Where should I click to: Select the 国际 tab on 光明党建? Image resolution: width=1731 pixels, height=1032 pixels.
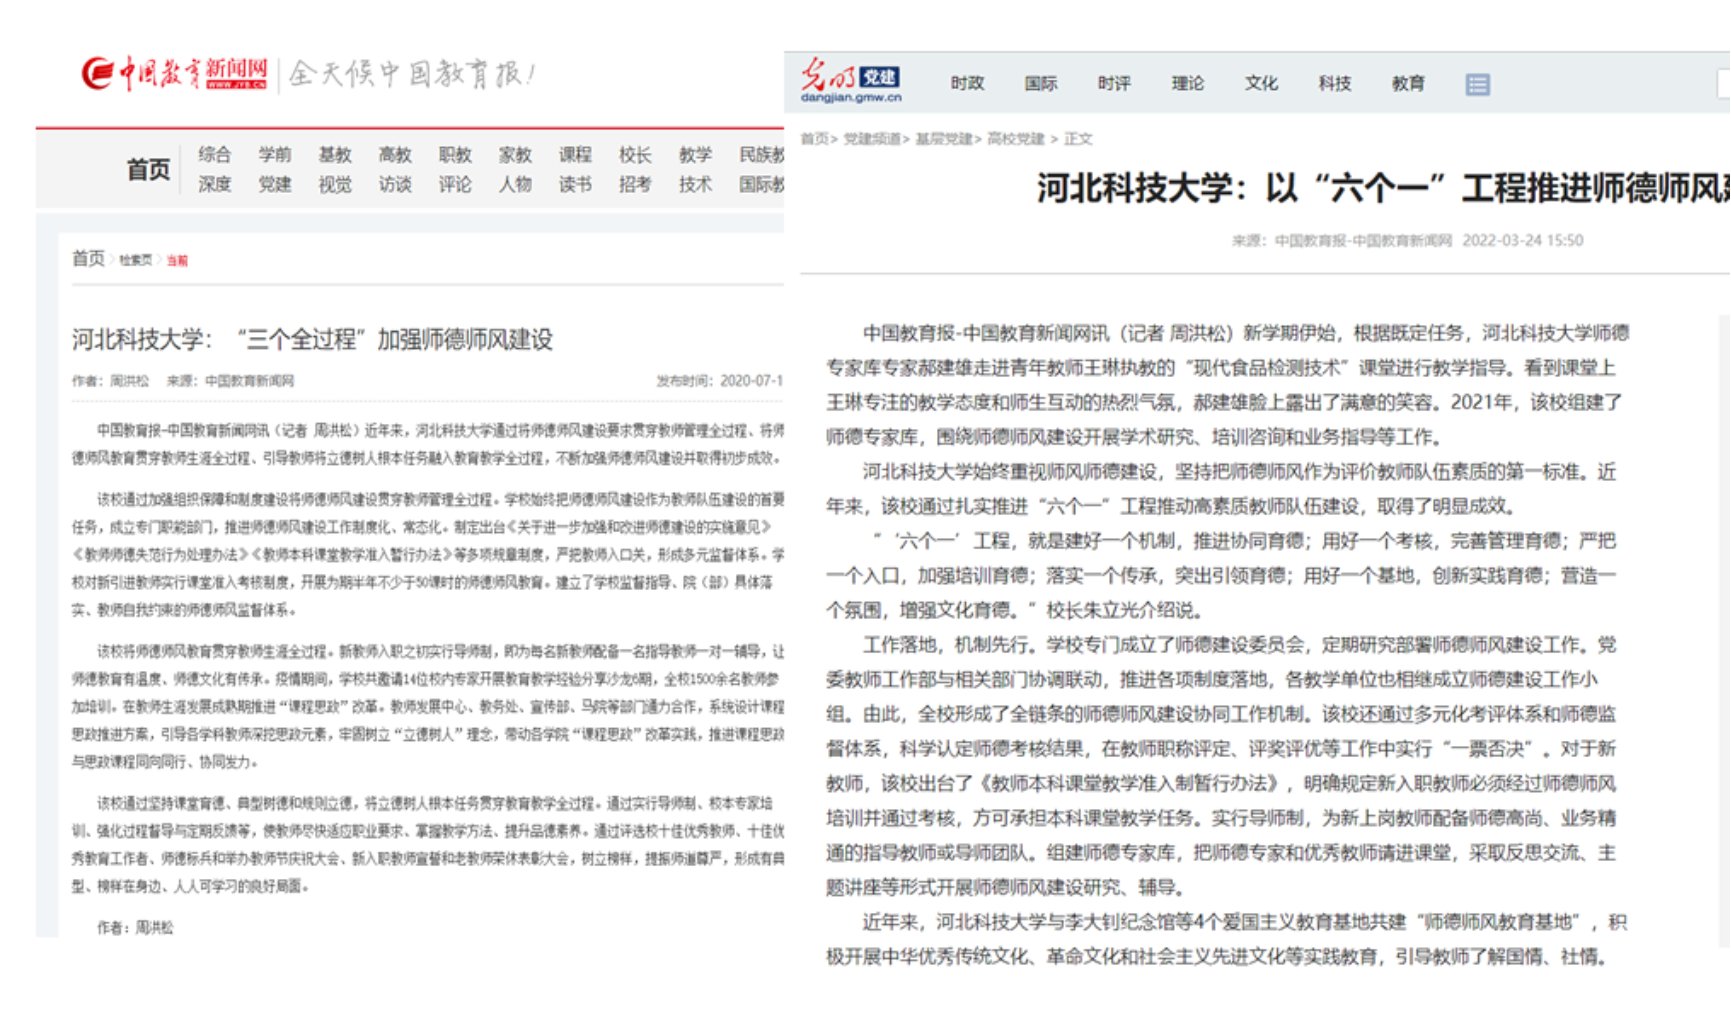[1040, 83]
